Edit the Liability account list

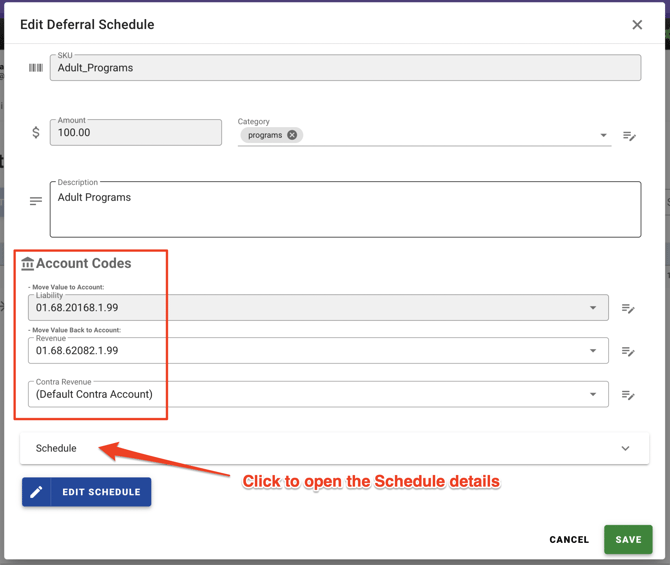pos(628,309)
